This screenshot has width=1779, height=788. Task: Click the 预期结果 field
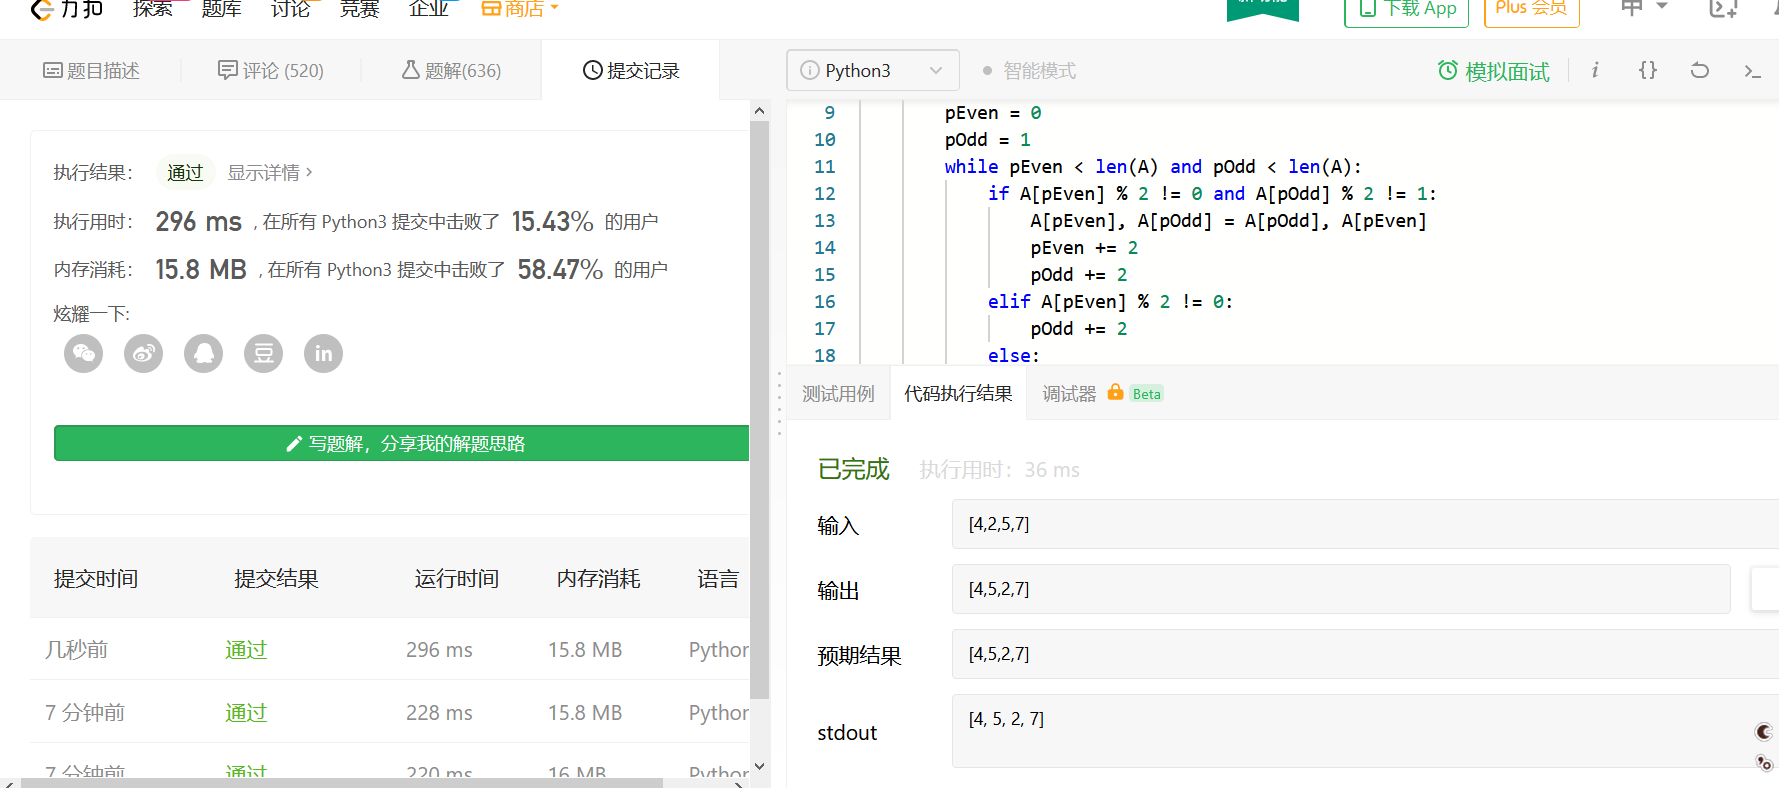pyautogui.click(x=1365, y=654)
